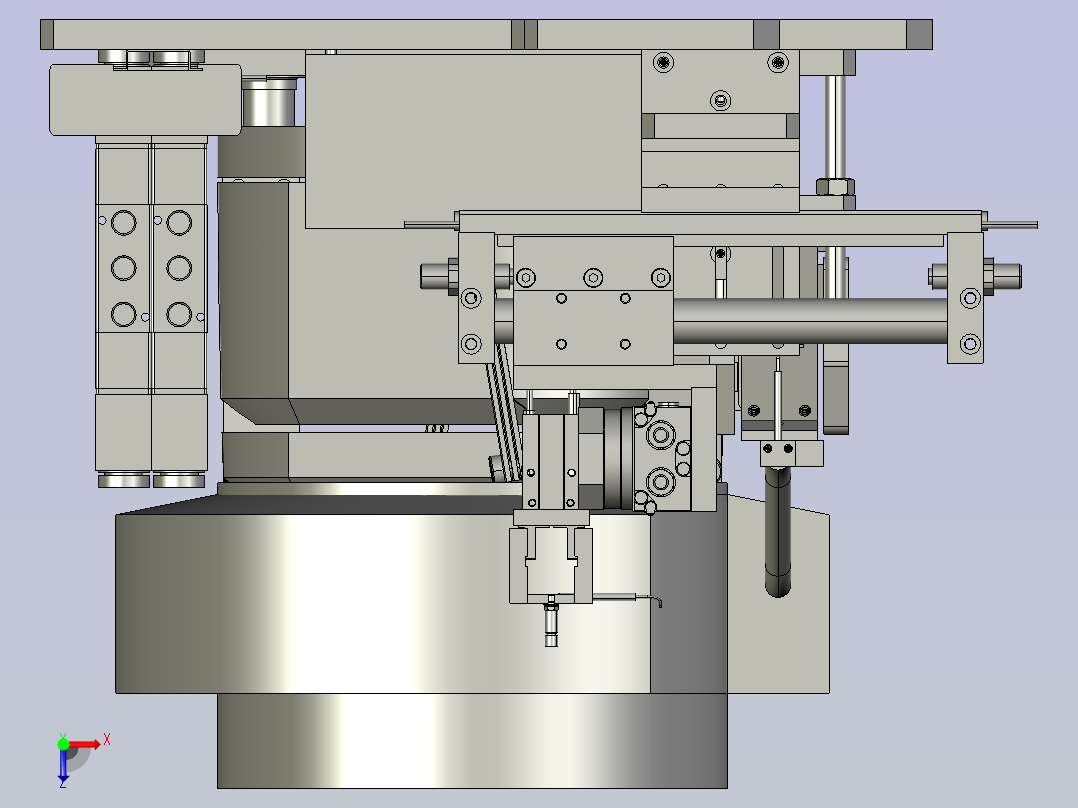Click the blue Z axis arrow of the triad

(63, 767)
